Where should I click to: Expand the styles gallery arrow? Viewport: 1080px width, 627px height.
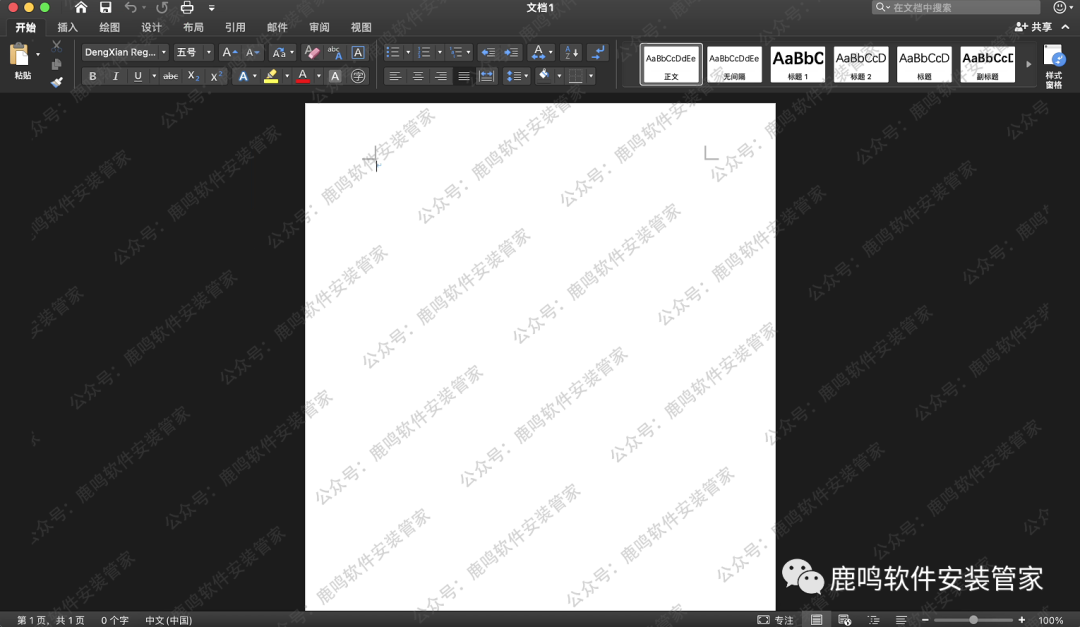click(x=1029, y=65)
